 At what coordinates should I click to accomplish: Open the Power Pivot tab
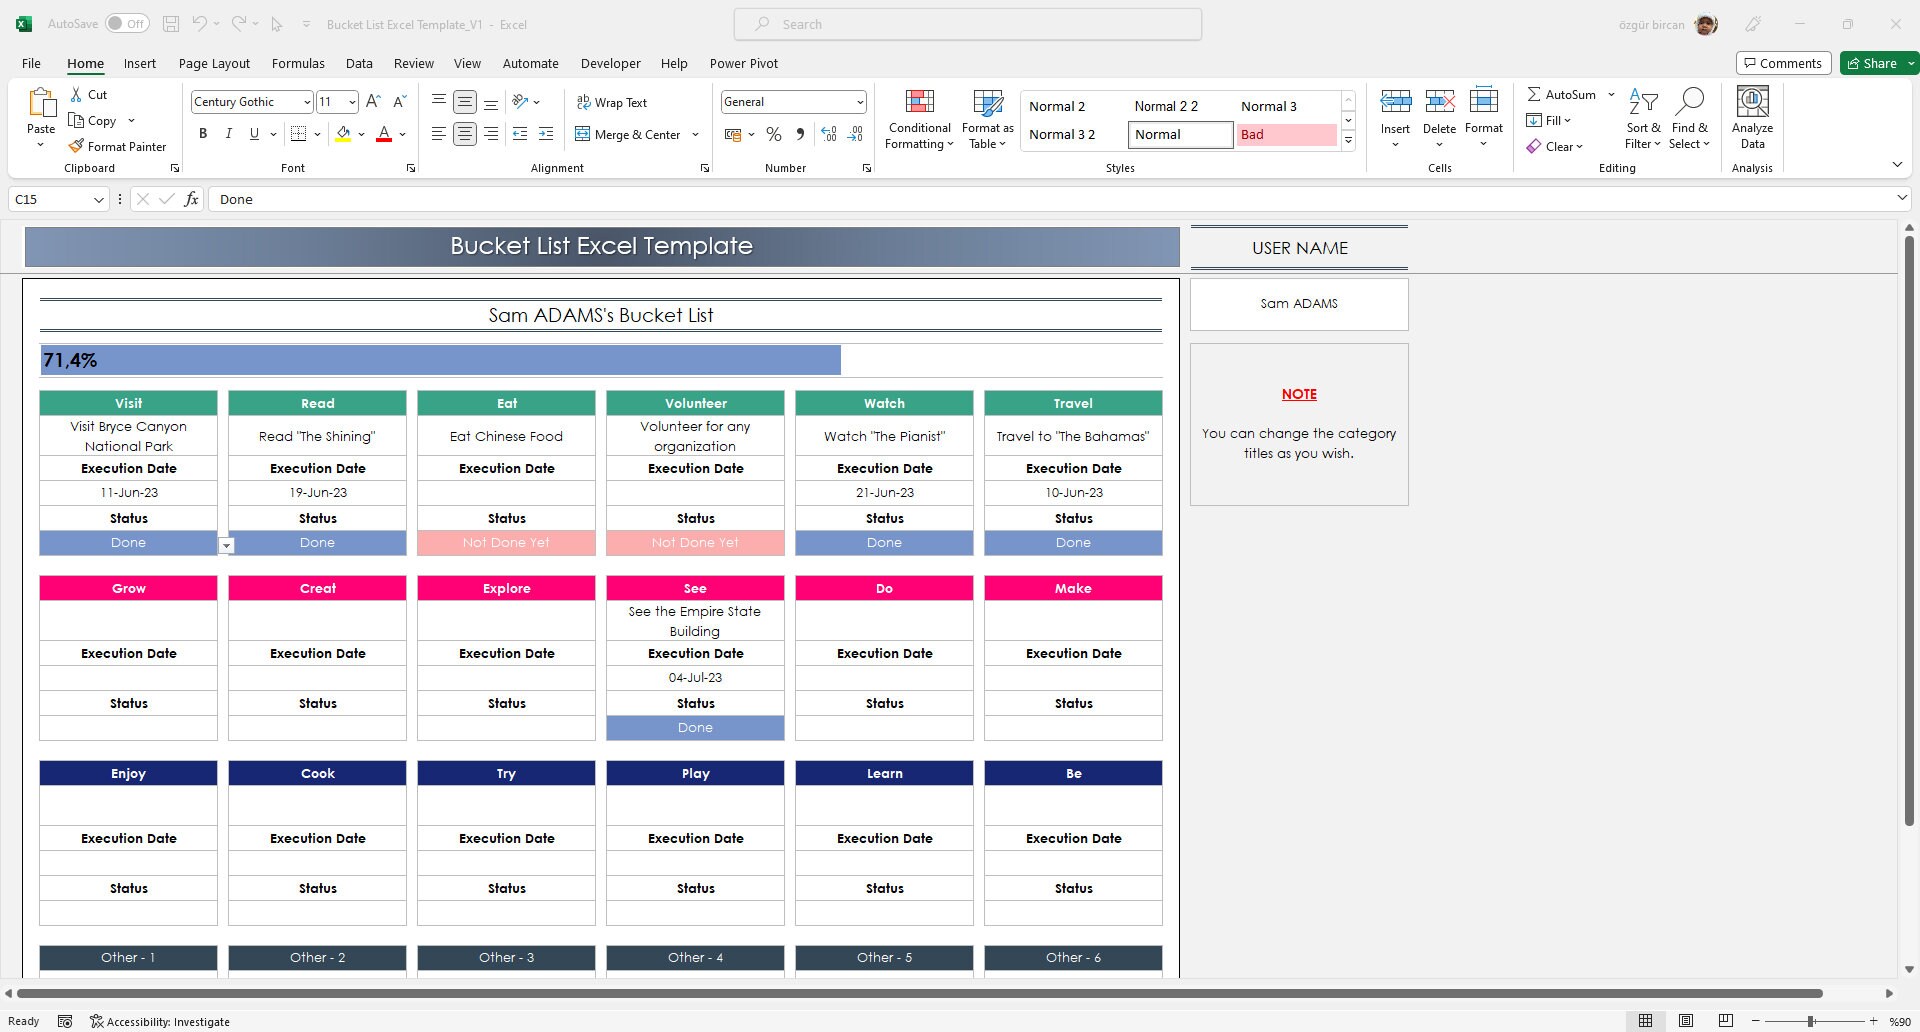[744, 63]
